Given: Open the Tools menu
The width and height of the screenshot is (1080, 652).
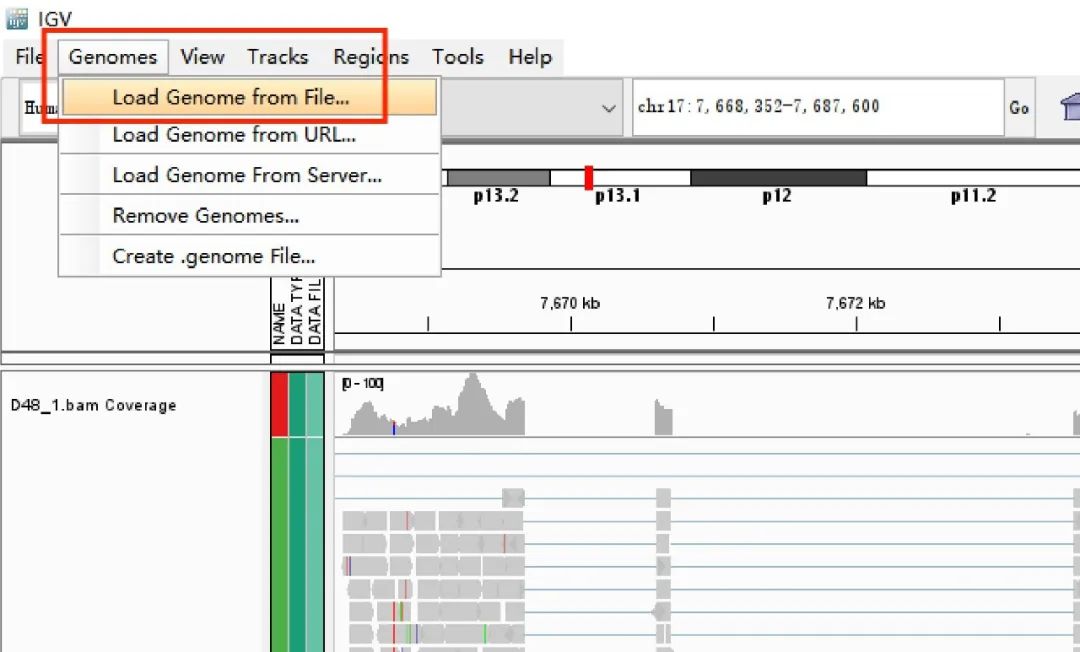Looking at the screenshot, I should [x=458, y=56].
